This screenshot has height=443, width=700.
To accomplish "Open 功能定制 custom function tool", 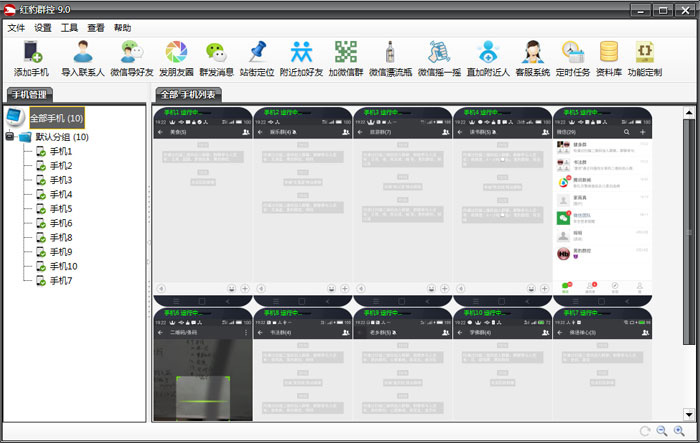I will (645, 58).
